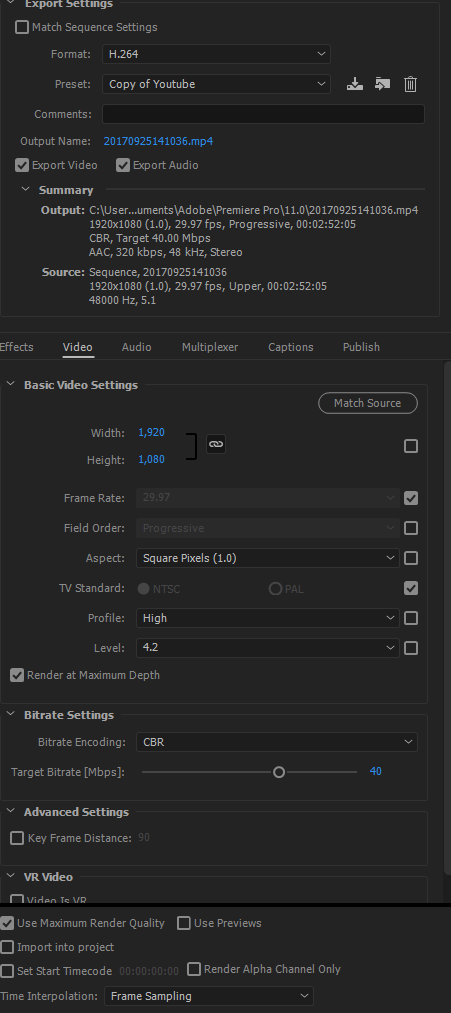Click the Import Preset icon
The image size is (451, 1013).
point(383,84)
